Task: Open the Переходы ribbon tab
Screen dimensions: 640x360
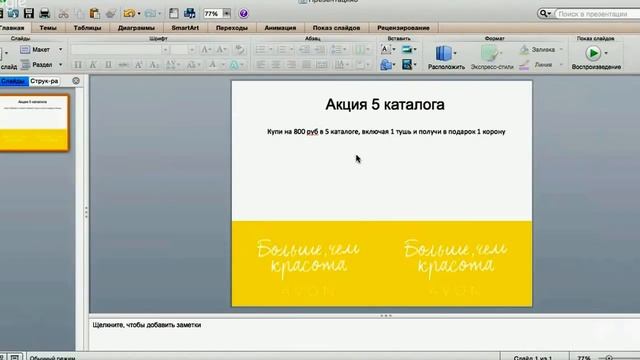Action: [231, 28]
